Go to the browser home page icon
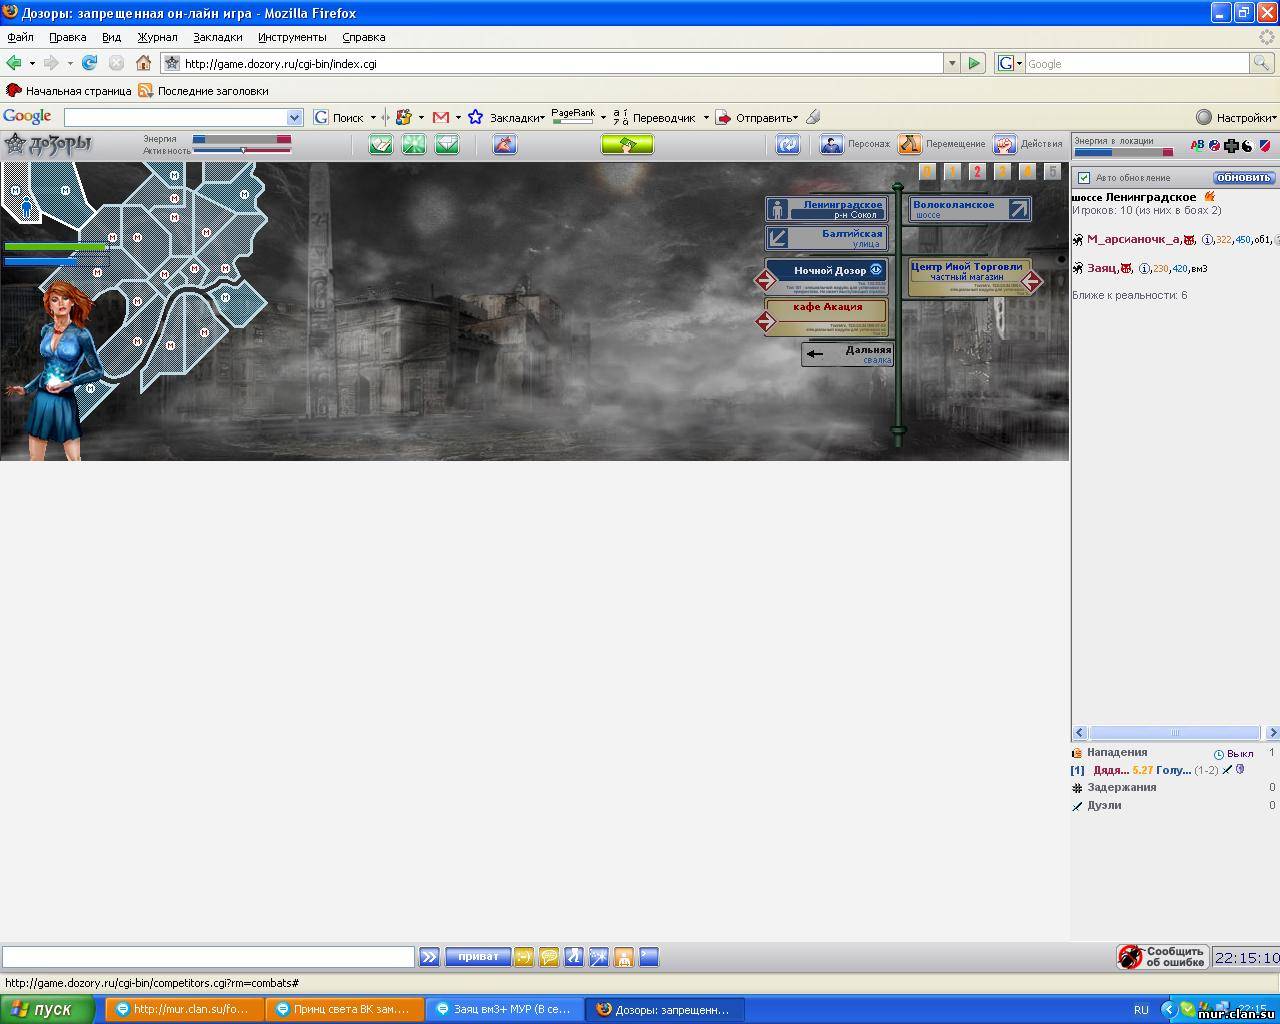The width and height of the screenshot is (1280, 1024). coord(143,63)
